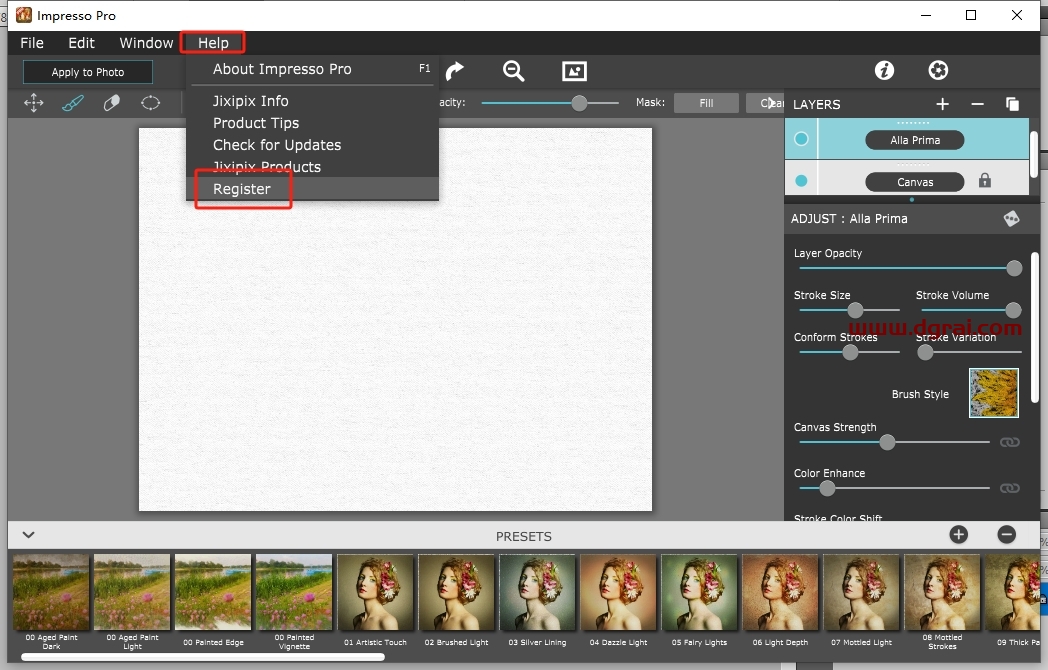Screen dimensions: 1048x670
Task: Select the Eraser tool
Action: click(112, 103)
